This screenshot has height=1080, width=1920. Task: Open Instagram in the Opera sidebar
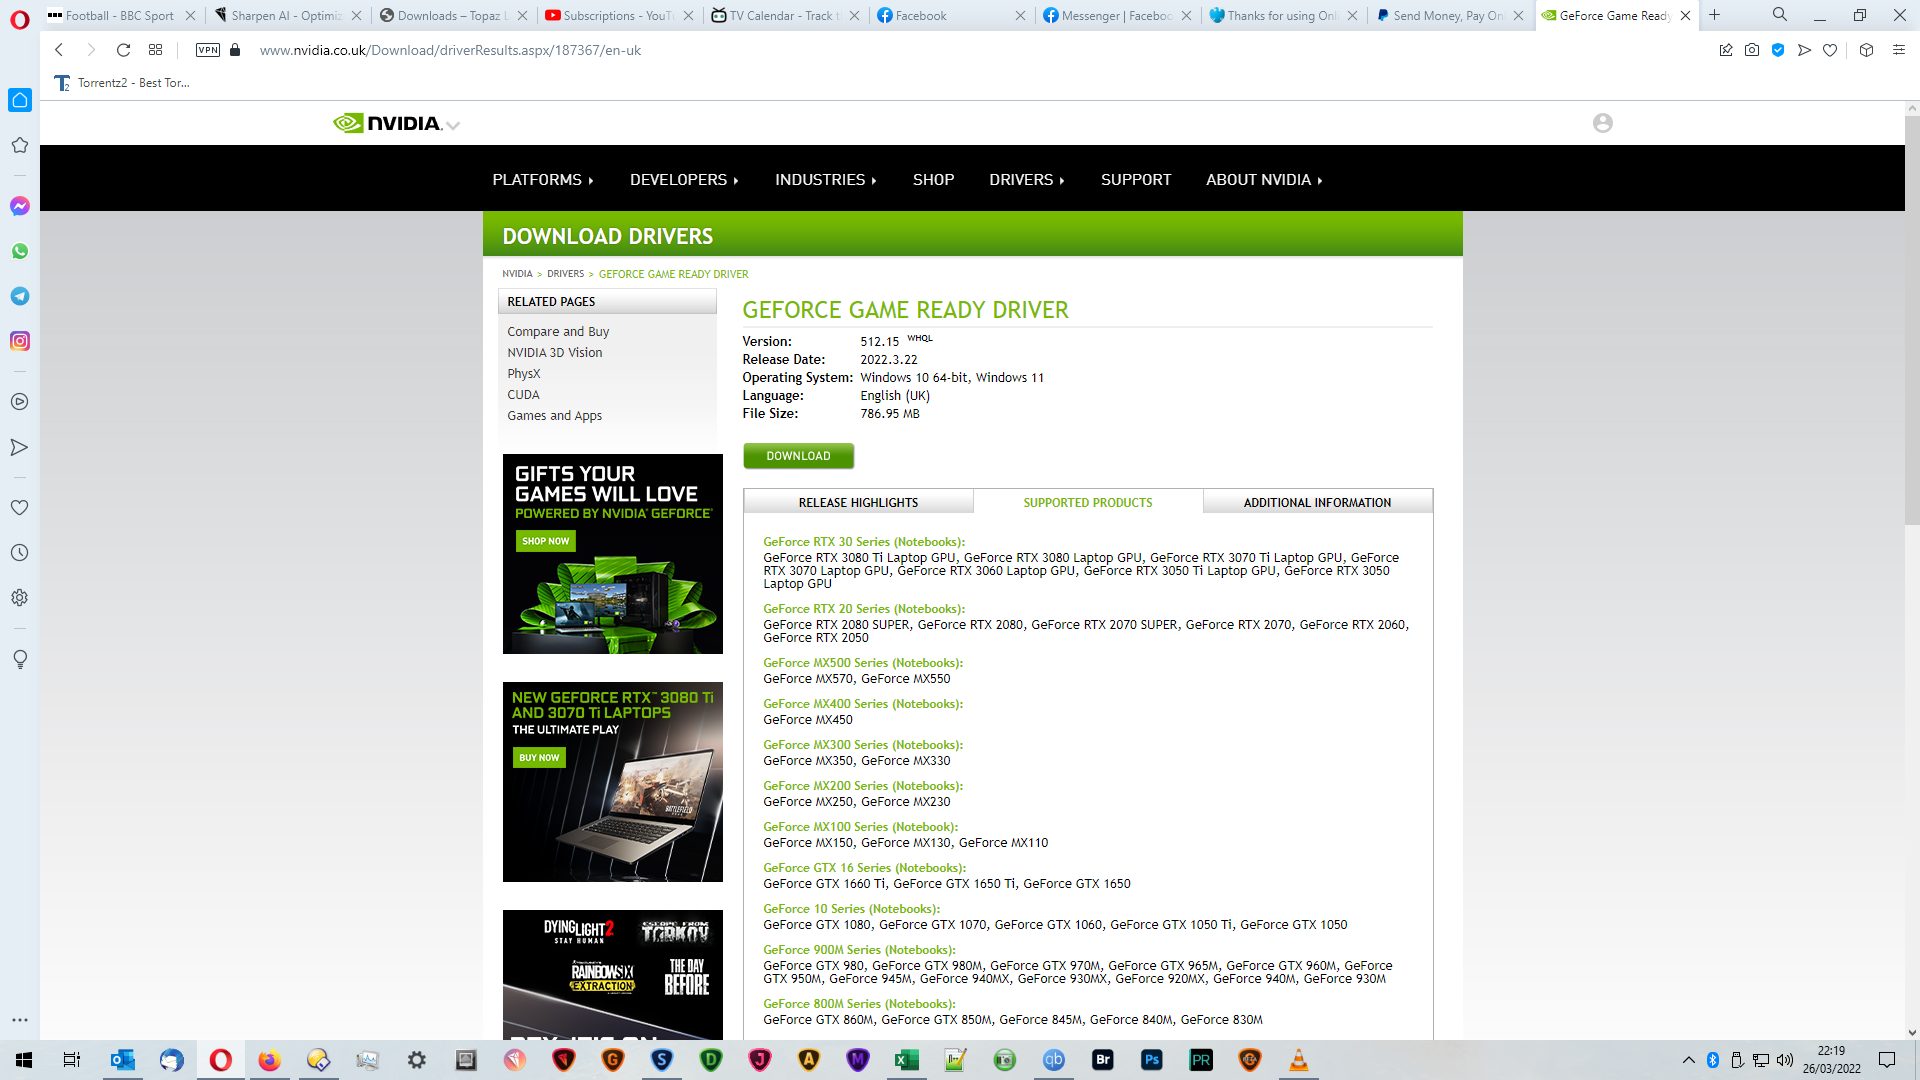point(19,341)
